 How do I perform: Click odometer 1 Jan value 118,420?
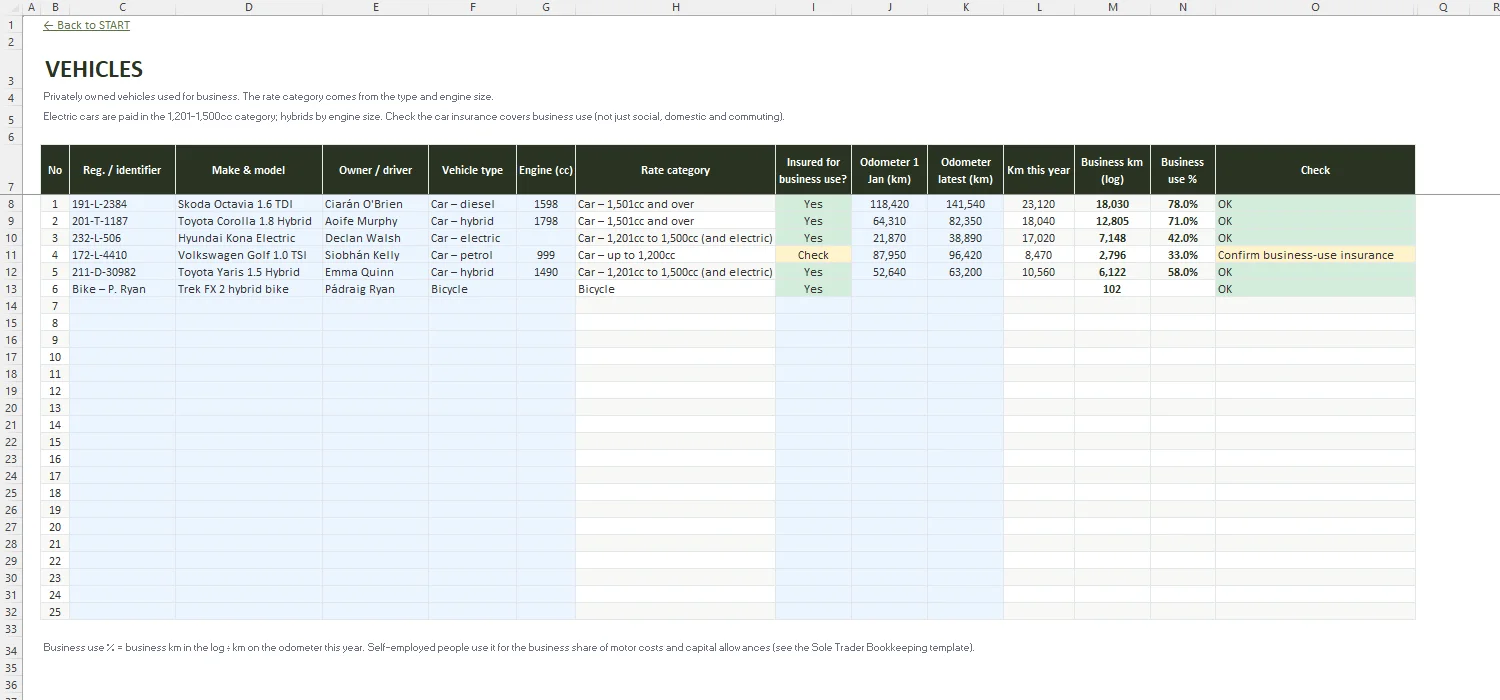tap(889, 204)
